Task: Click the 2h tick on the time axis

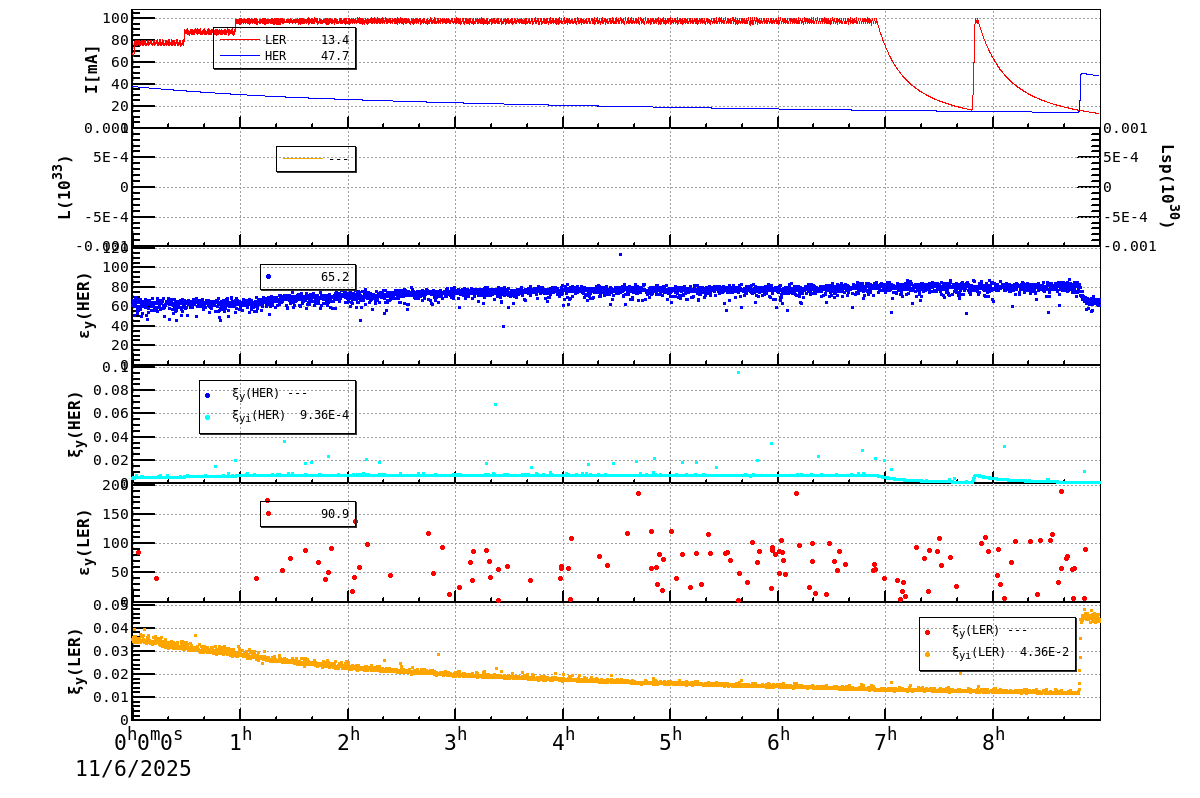Action: (348, 741)
